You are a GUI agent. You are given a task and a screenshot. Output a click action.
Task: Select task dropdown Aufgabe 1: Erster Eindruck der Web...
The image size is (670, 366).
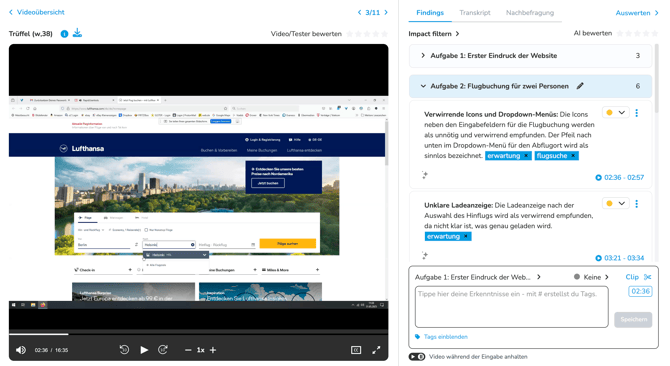pyautogui.click(x=478, y=277)
